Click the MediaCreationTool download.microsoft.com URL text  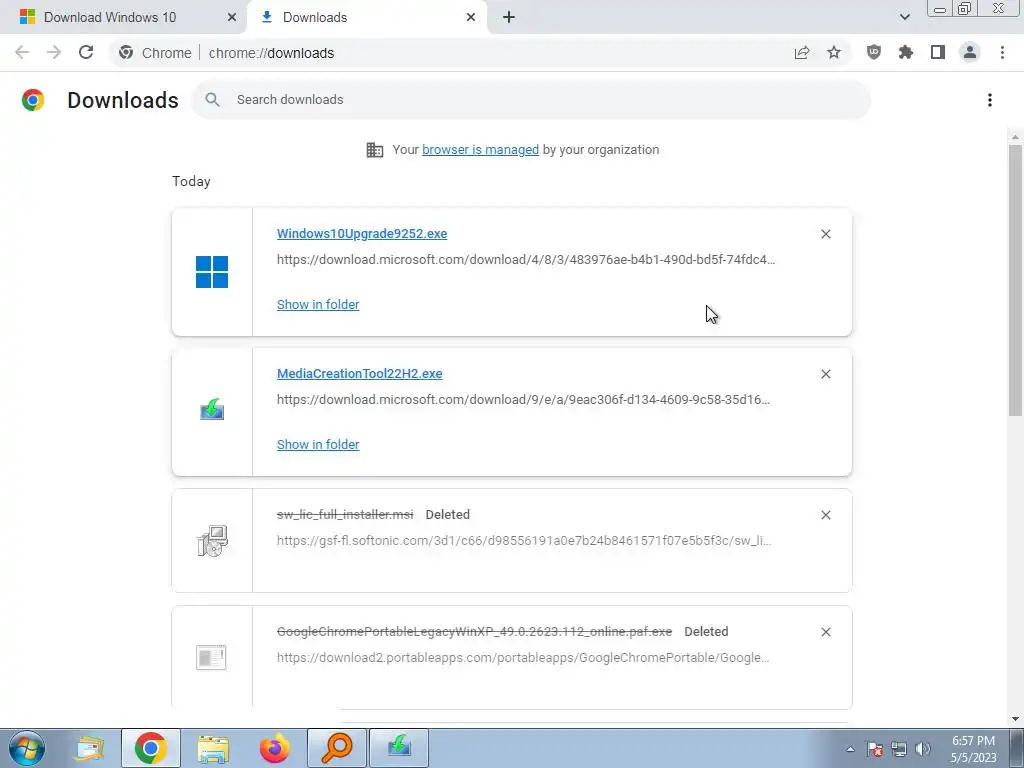[x=523, y=400]
